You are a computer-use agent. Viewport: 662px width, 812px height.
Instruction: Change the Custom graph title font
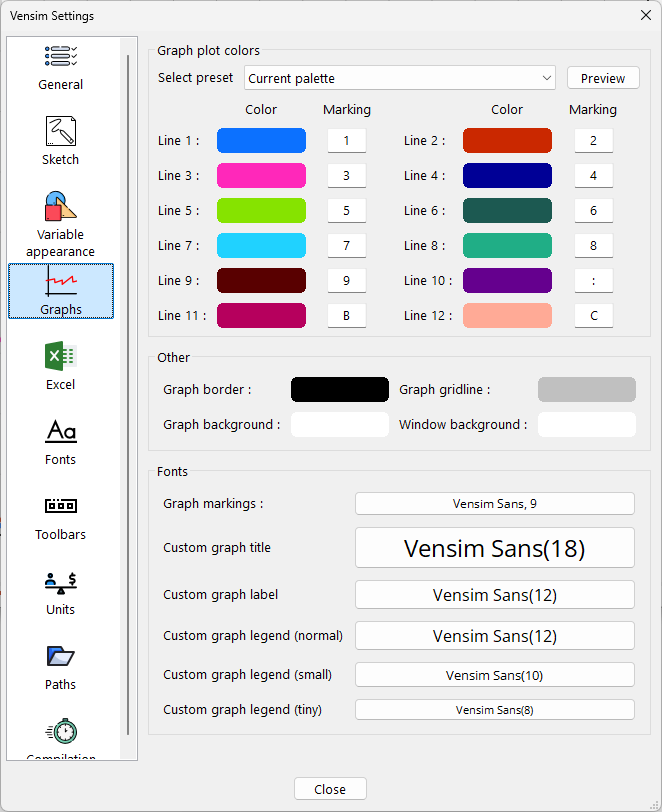point(495,548)
